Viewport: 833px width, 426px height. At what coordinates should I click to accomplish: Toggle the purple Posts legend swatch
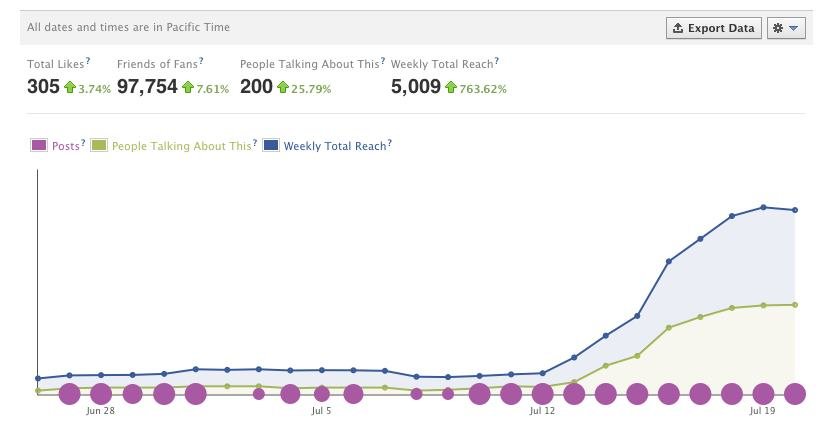point(39,146)
